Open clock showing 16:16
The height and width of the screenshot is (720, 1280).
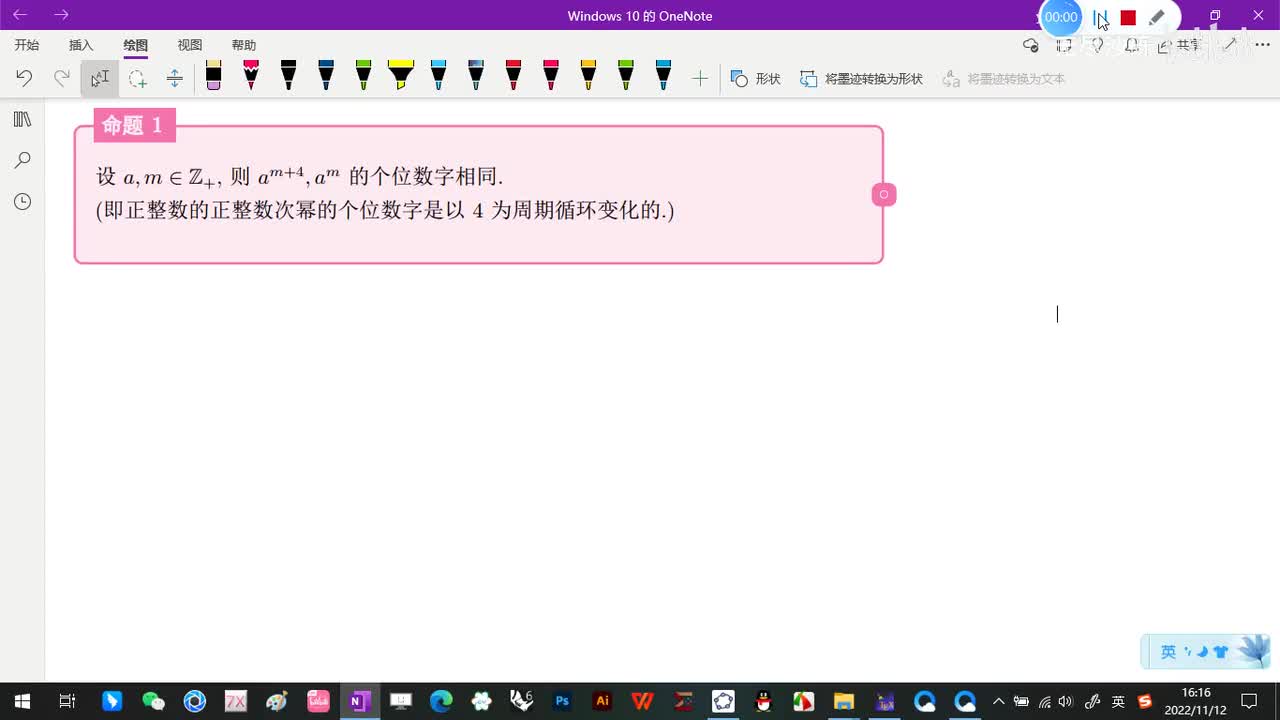1195,701
